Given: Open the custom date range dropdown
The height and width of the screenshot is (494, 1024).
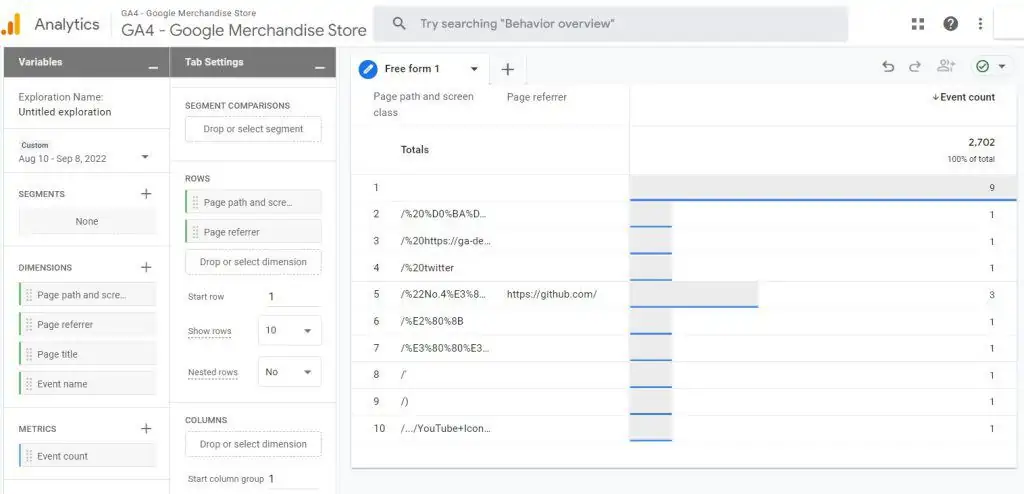Looking at the screenshot, I should point(145,158).
